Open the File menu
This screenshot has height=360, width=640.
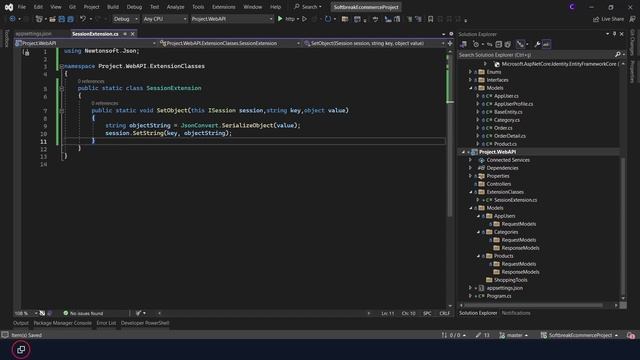(22, 7)
